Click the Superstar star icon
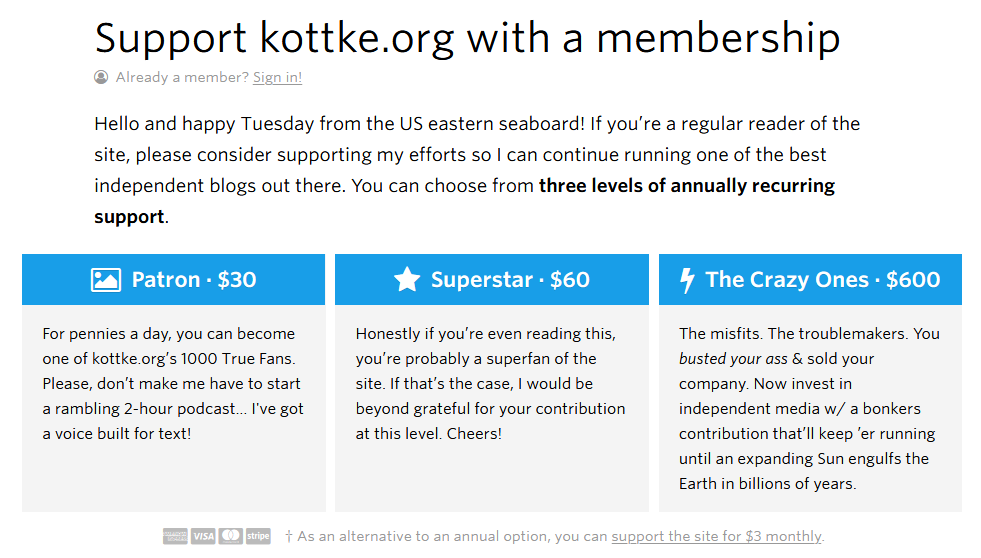This screenshot has width=981, height=558. pos(407,279)
